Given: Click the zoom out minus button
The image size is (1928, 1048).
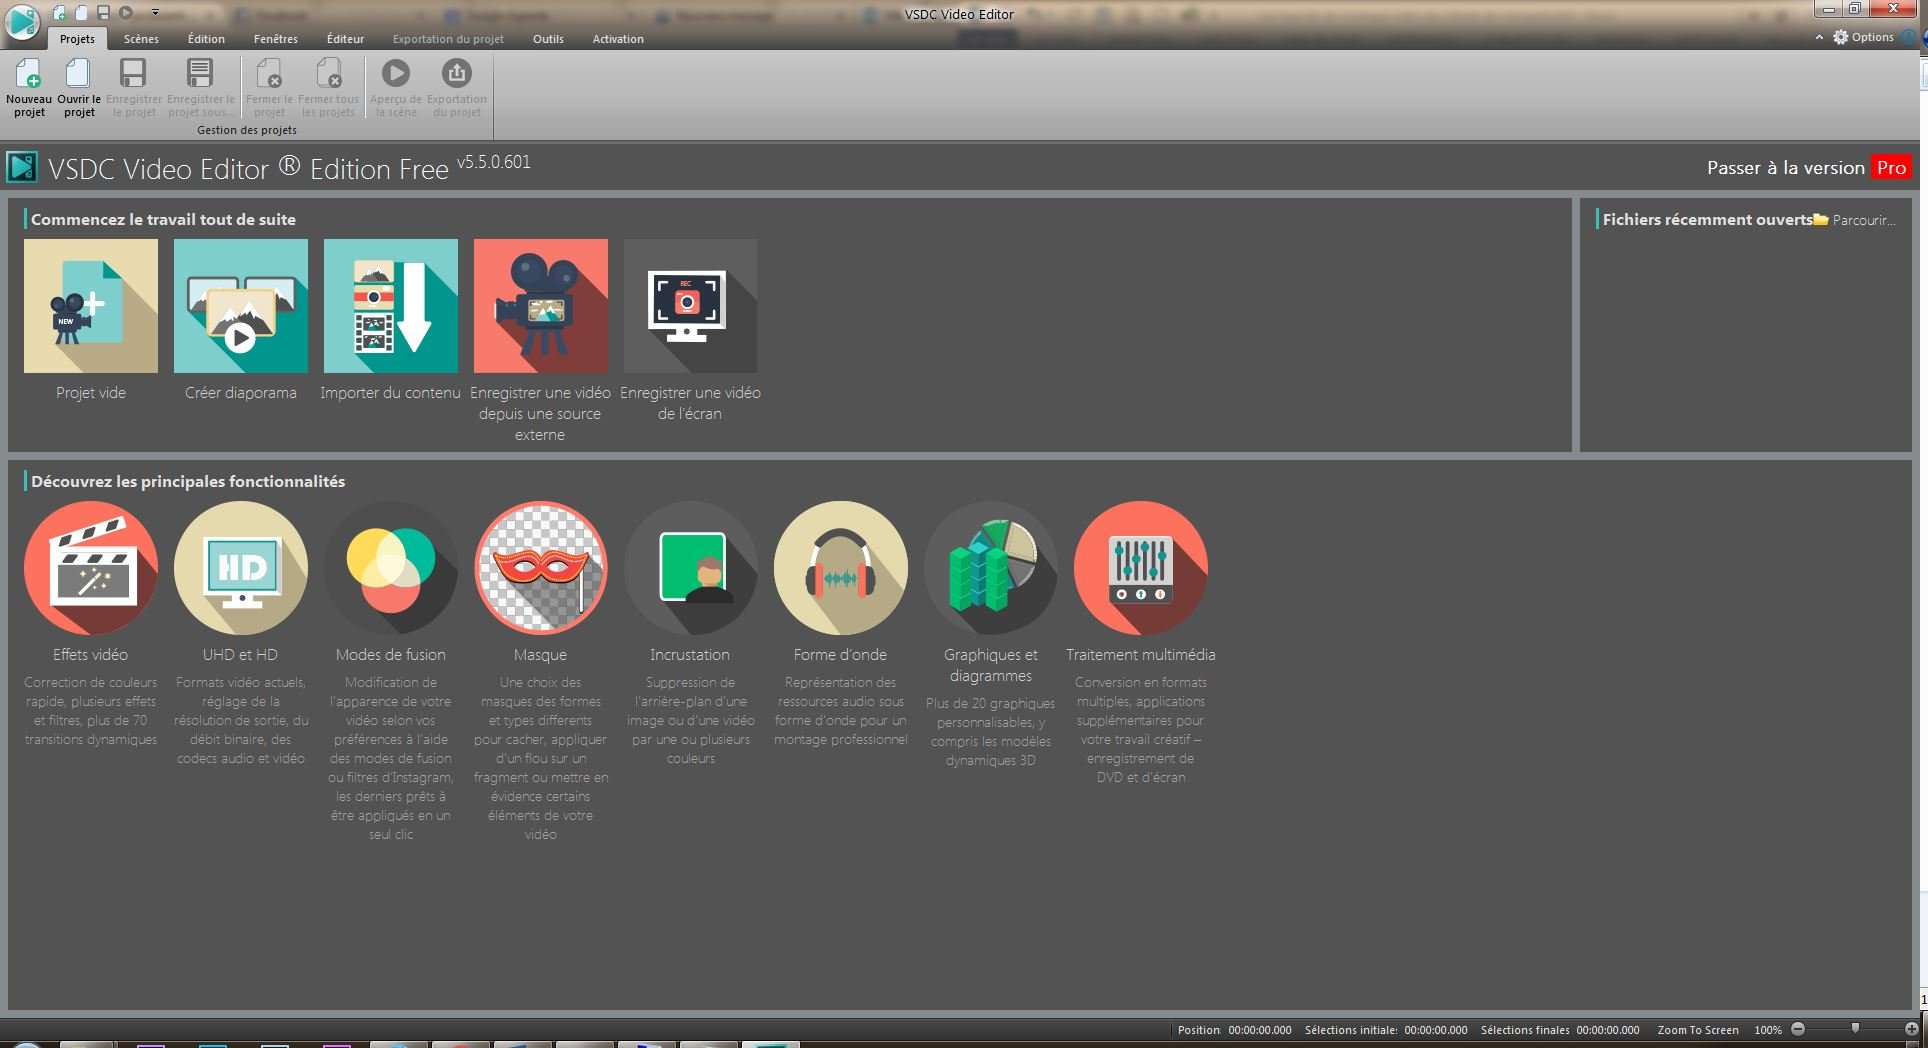Looking at the screenshot, I should 1798,1029.
